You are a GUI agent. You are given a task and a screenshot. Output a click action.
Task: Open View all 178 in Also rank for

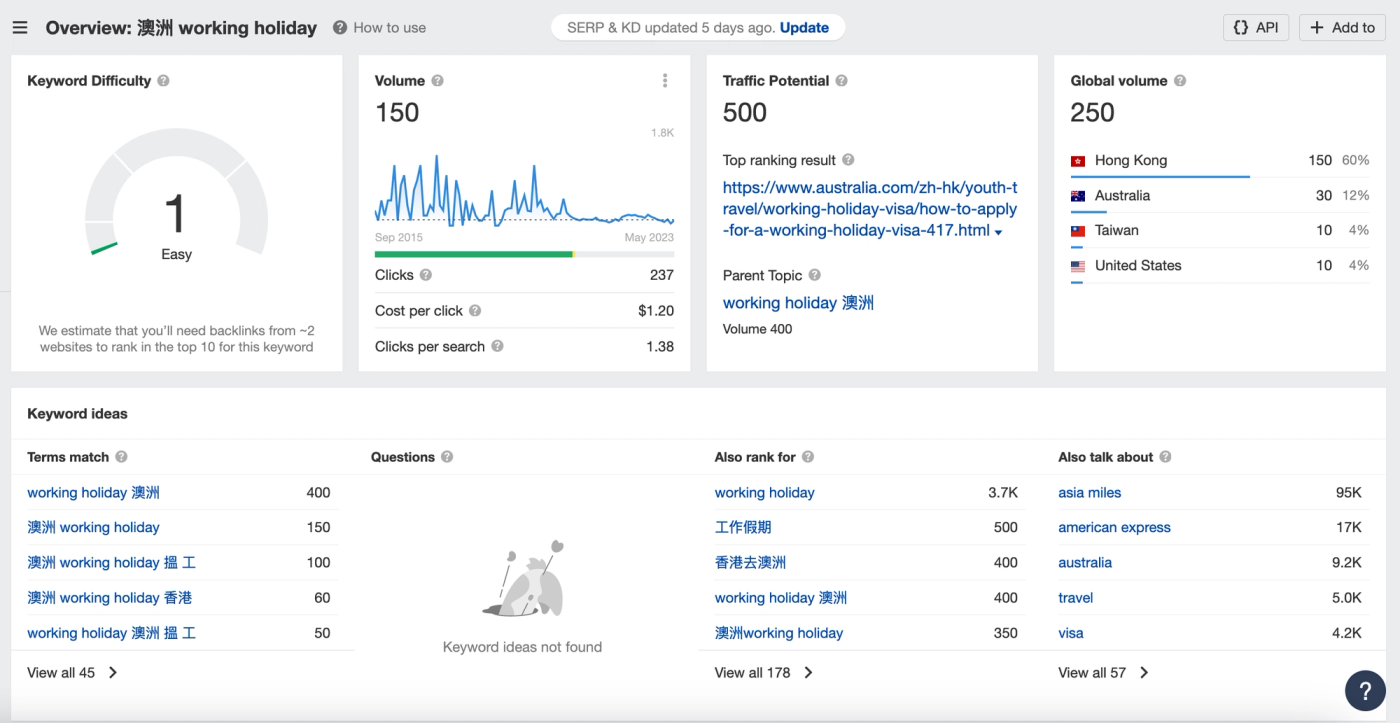click(x=763, y=672)
